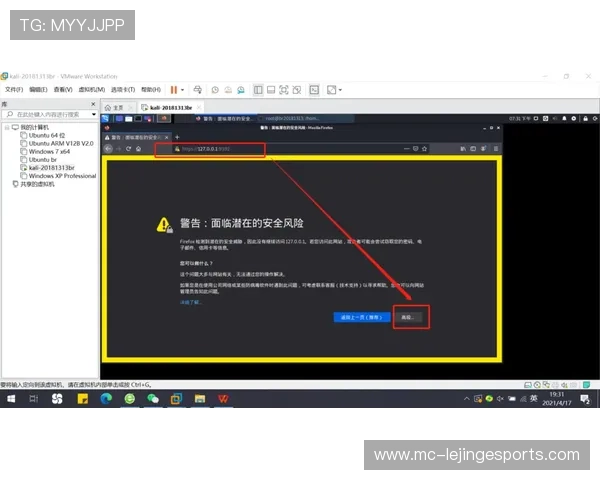The width and height of the screenshot is (600, 480).
Task: Open WPS Office from the taskbar
Action: (x=223, y=399)
